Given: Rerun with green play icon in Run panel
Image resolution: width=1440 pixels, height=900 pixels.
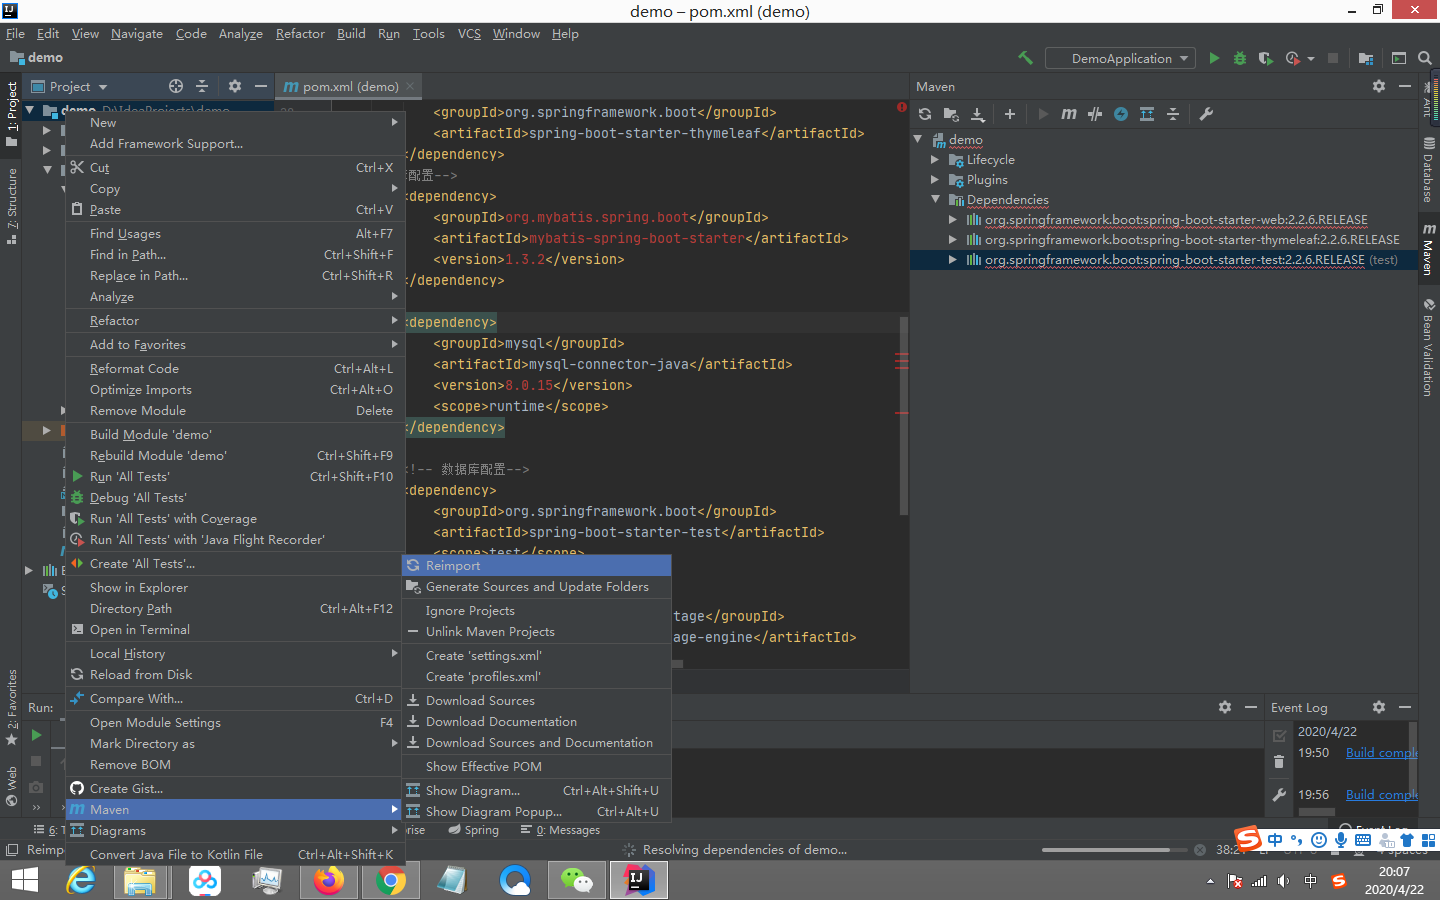Looking at the screenshot, I should tap(36, 735).
